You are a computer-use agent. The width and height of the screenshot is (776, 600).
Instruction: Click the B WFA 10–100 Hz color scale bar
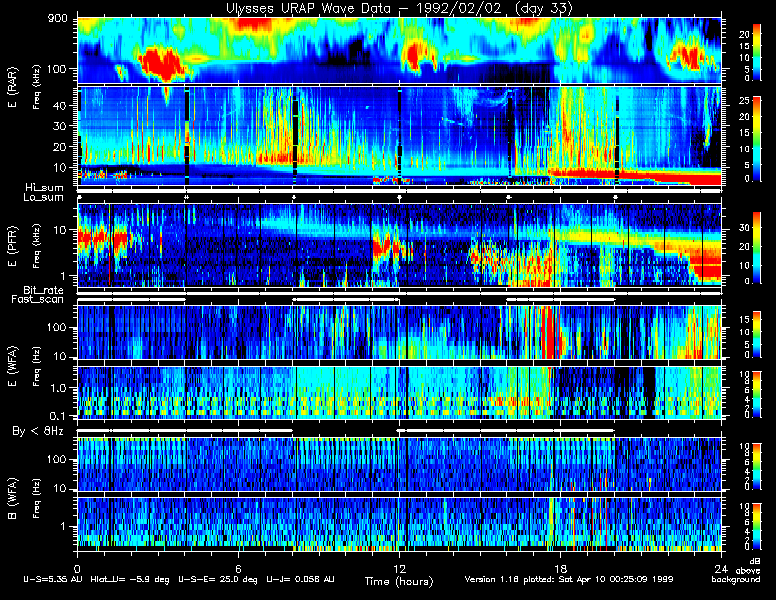[x=757, y=466]
